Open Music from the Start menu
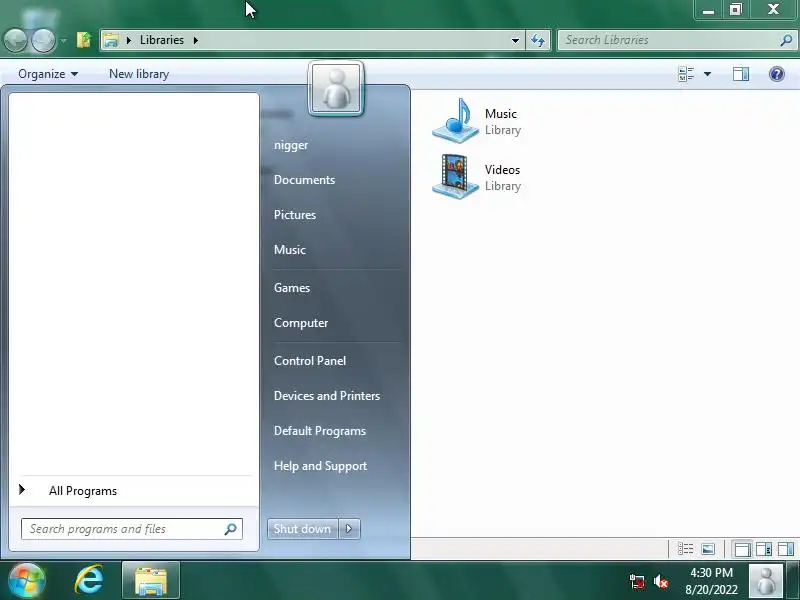Image resolution: width=800 pixels, height=600 pixels. click(290, 249)
